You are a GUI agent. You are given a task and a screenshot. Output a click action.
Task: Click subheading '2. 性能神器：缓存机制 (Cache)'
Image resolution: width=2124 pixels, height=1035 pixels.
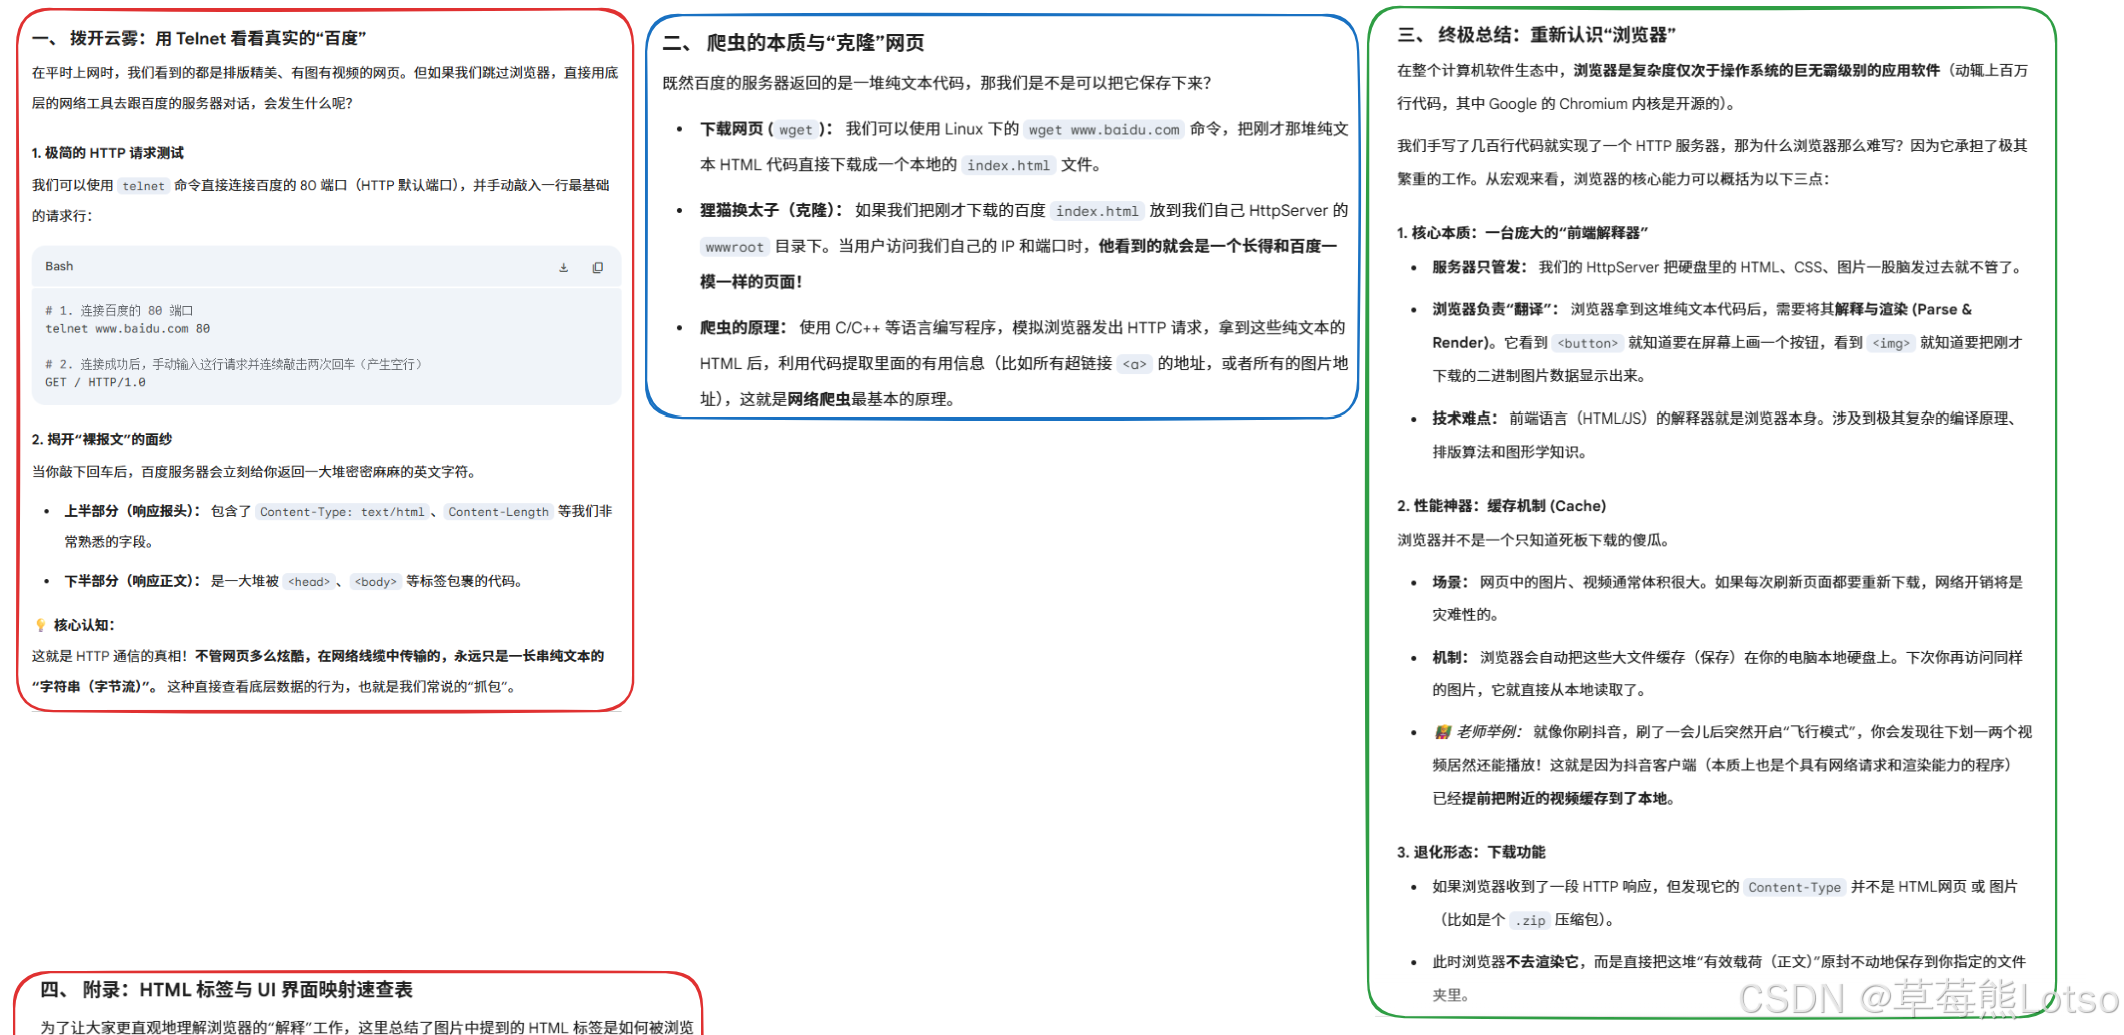1501,506
